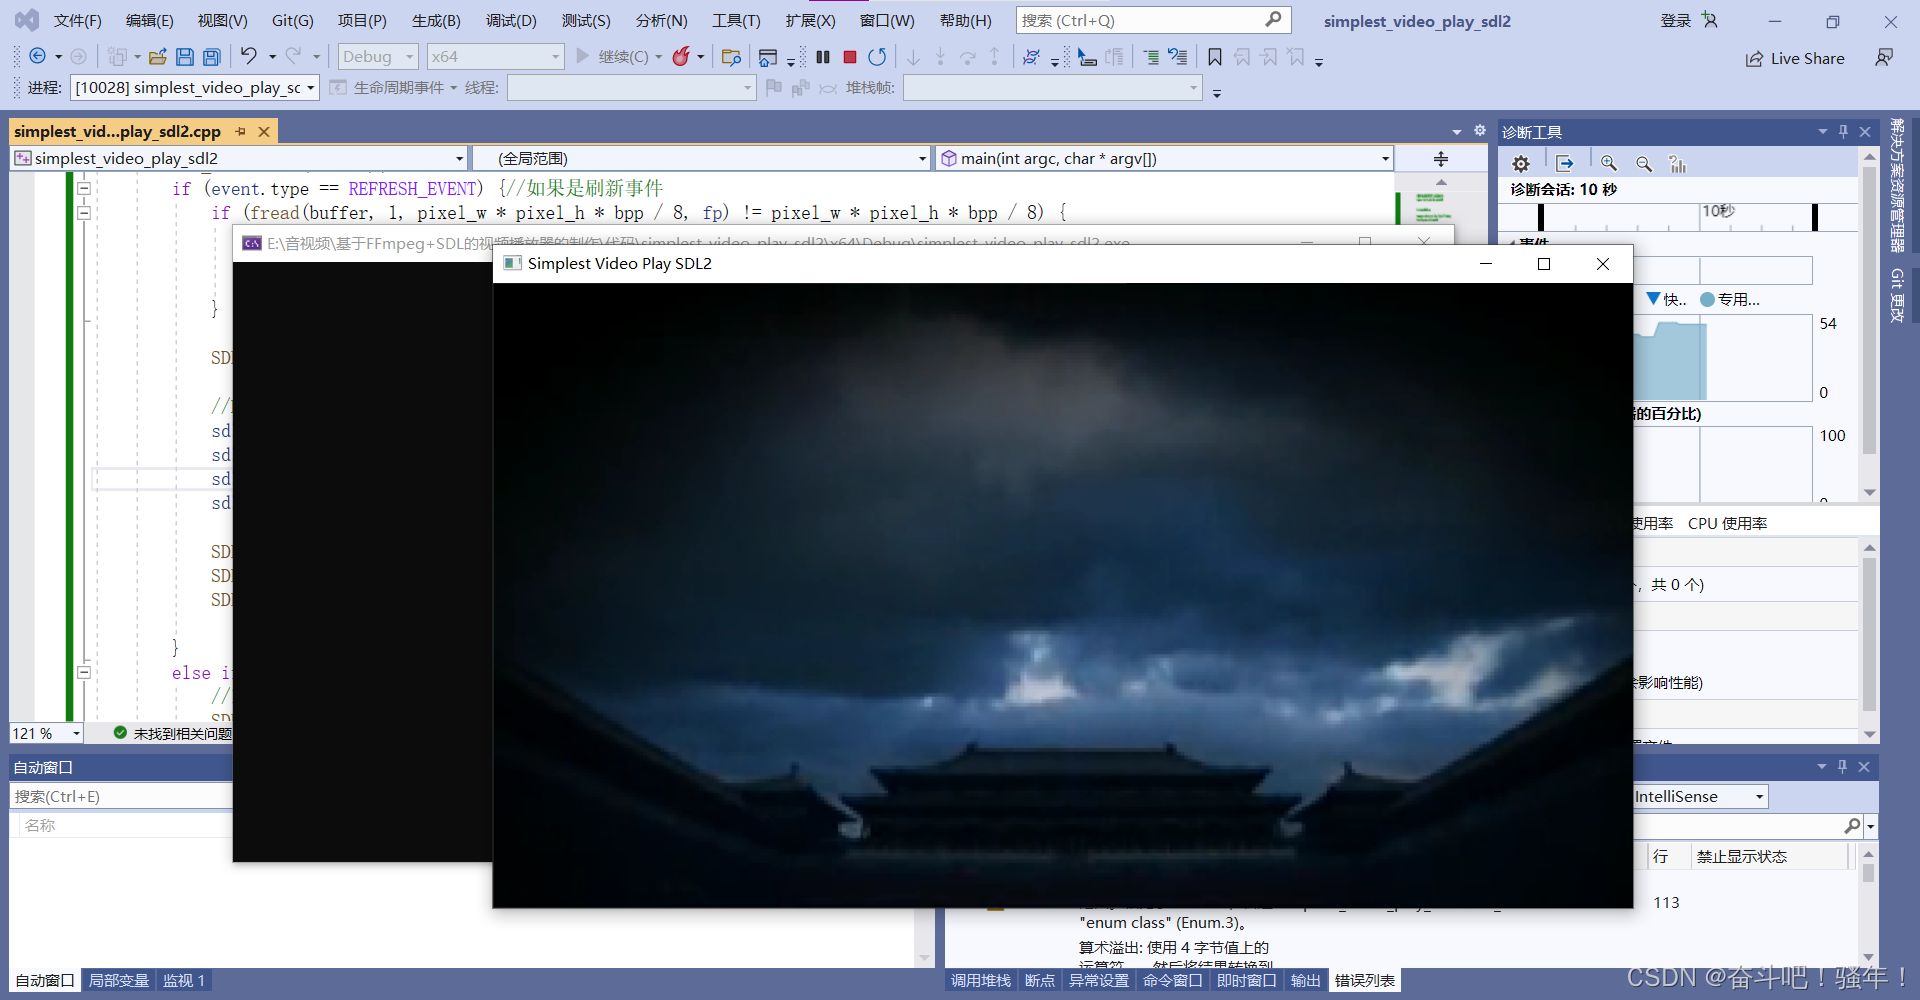Open the Help menu

[966, 21]
